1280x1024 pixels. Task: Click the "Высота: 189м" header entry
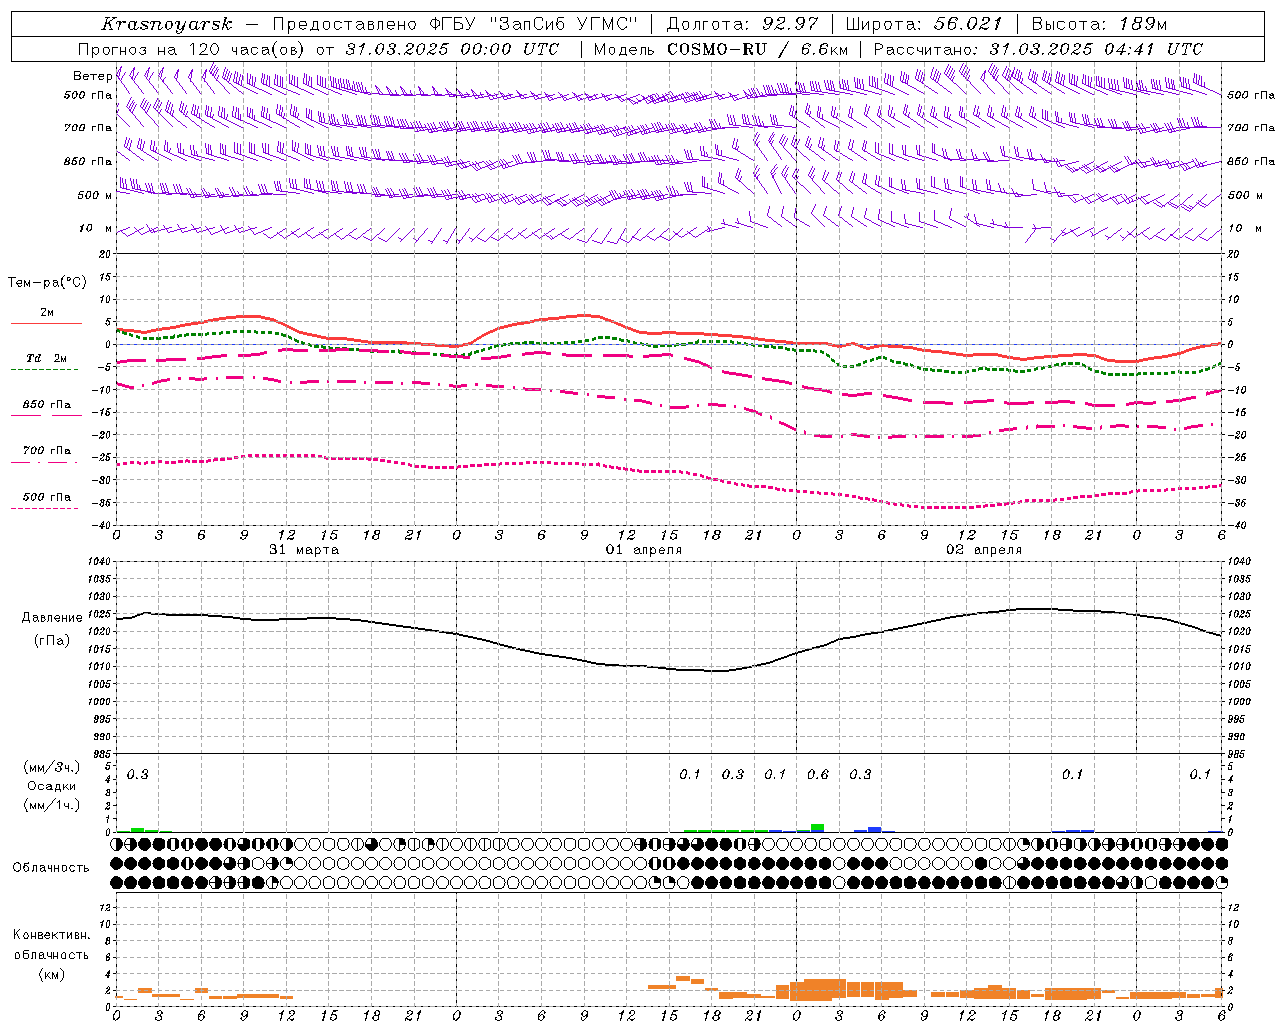pyautogui.click(x=1099, y=24)
